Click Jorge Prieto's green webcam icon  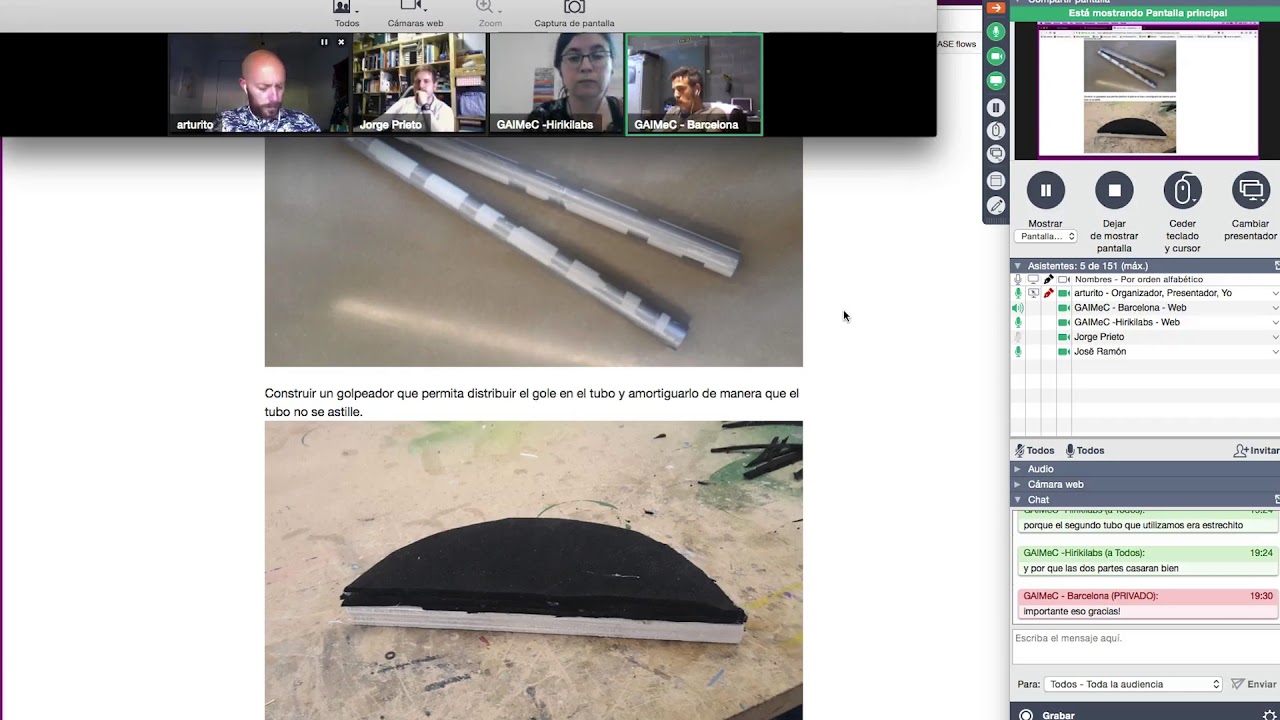click(x=1064, y=337)
